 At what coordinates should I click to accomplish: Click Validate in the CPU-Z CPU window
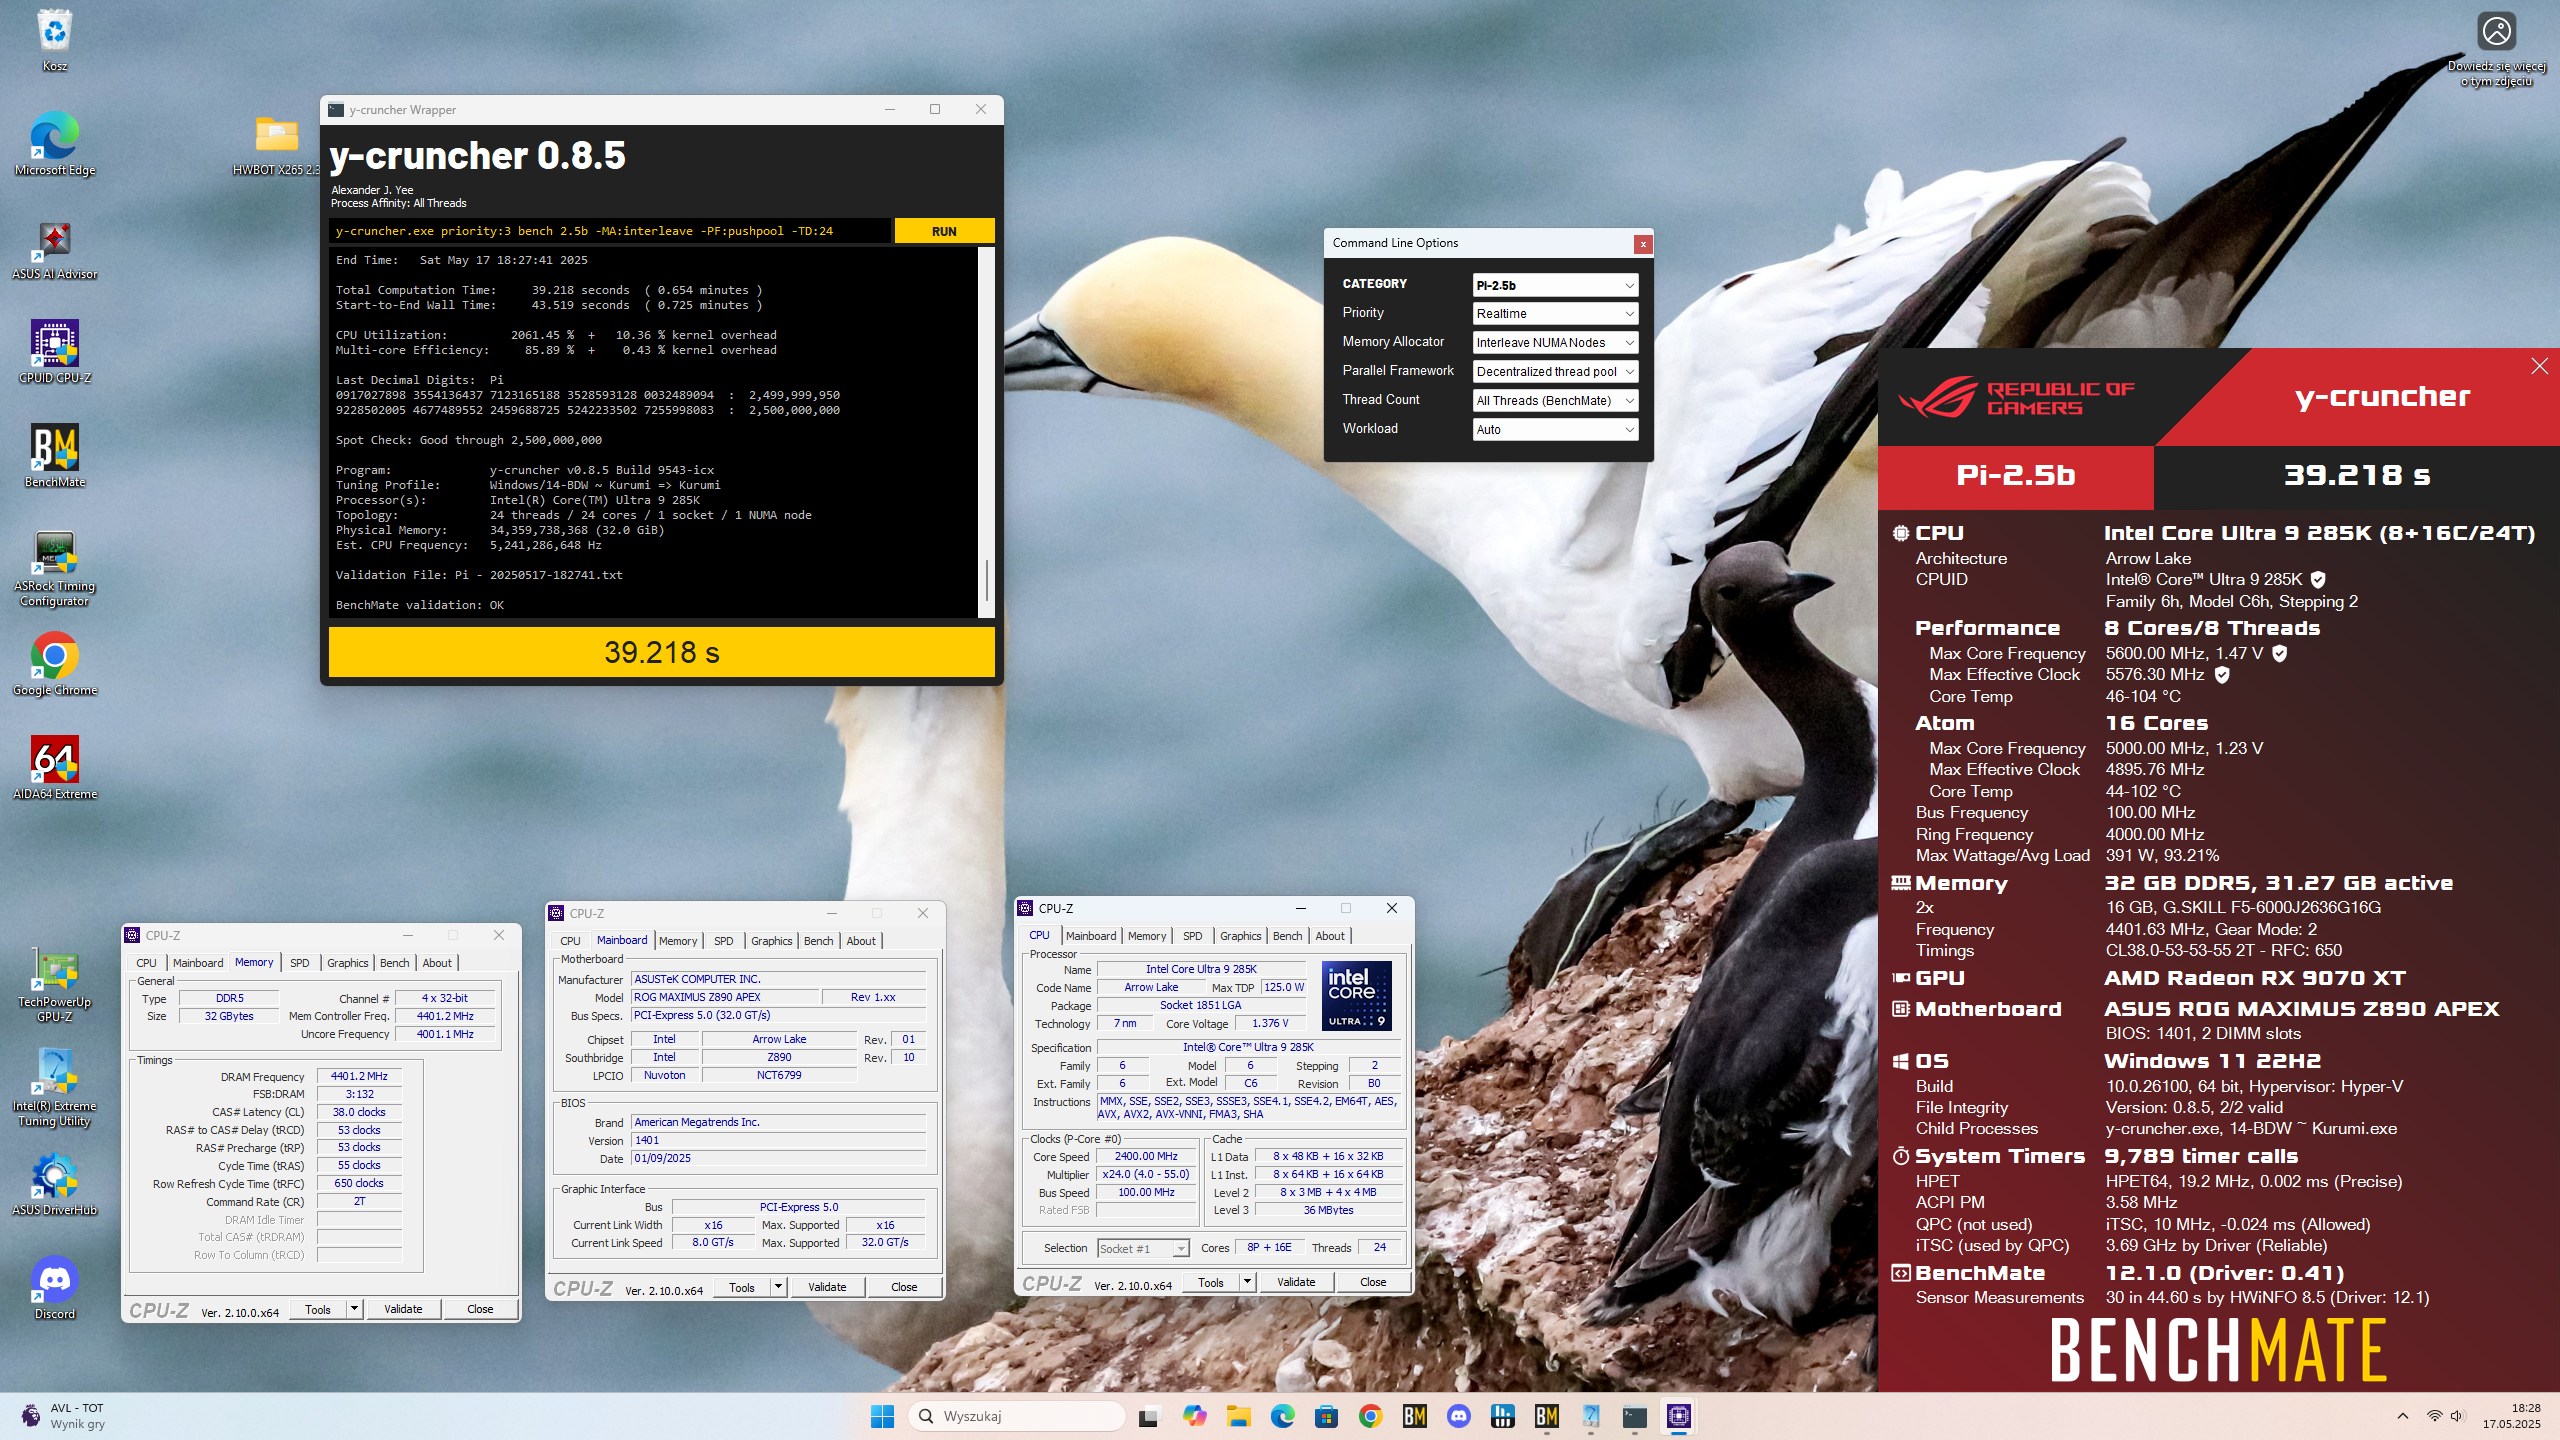click(x=1296, y=1282)
